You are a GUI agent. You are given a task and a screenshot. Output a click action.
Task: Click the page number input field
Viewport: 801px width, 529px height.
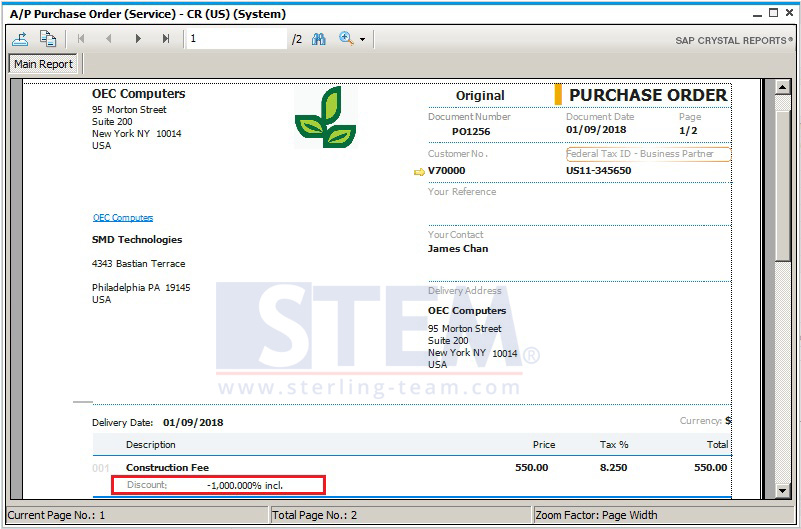[x=237, y=39]
